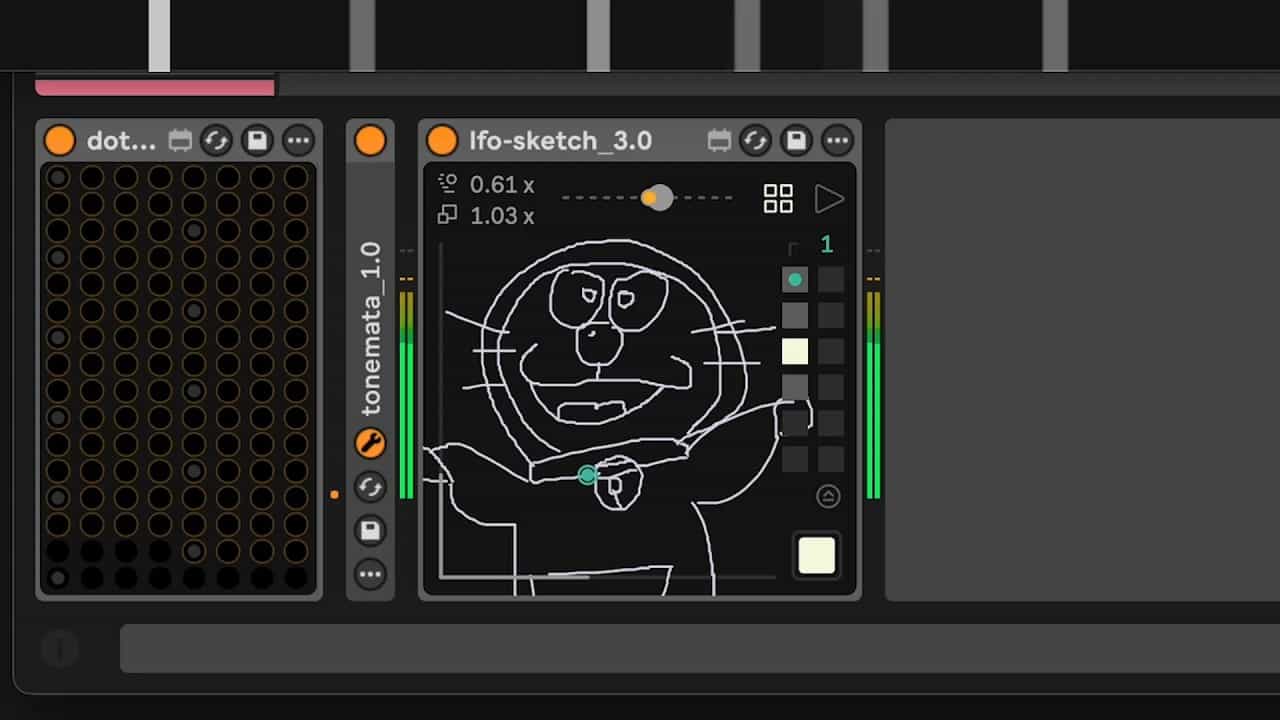Viewport: 1280px width, 720px height.
Task: Click the corner bracket icon beside the 1
Action: pos(795,247)
